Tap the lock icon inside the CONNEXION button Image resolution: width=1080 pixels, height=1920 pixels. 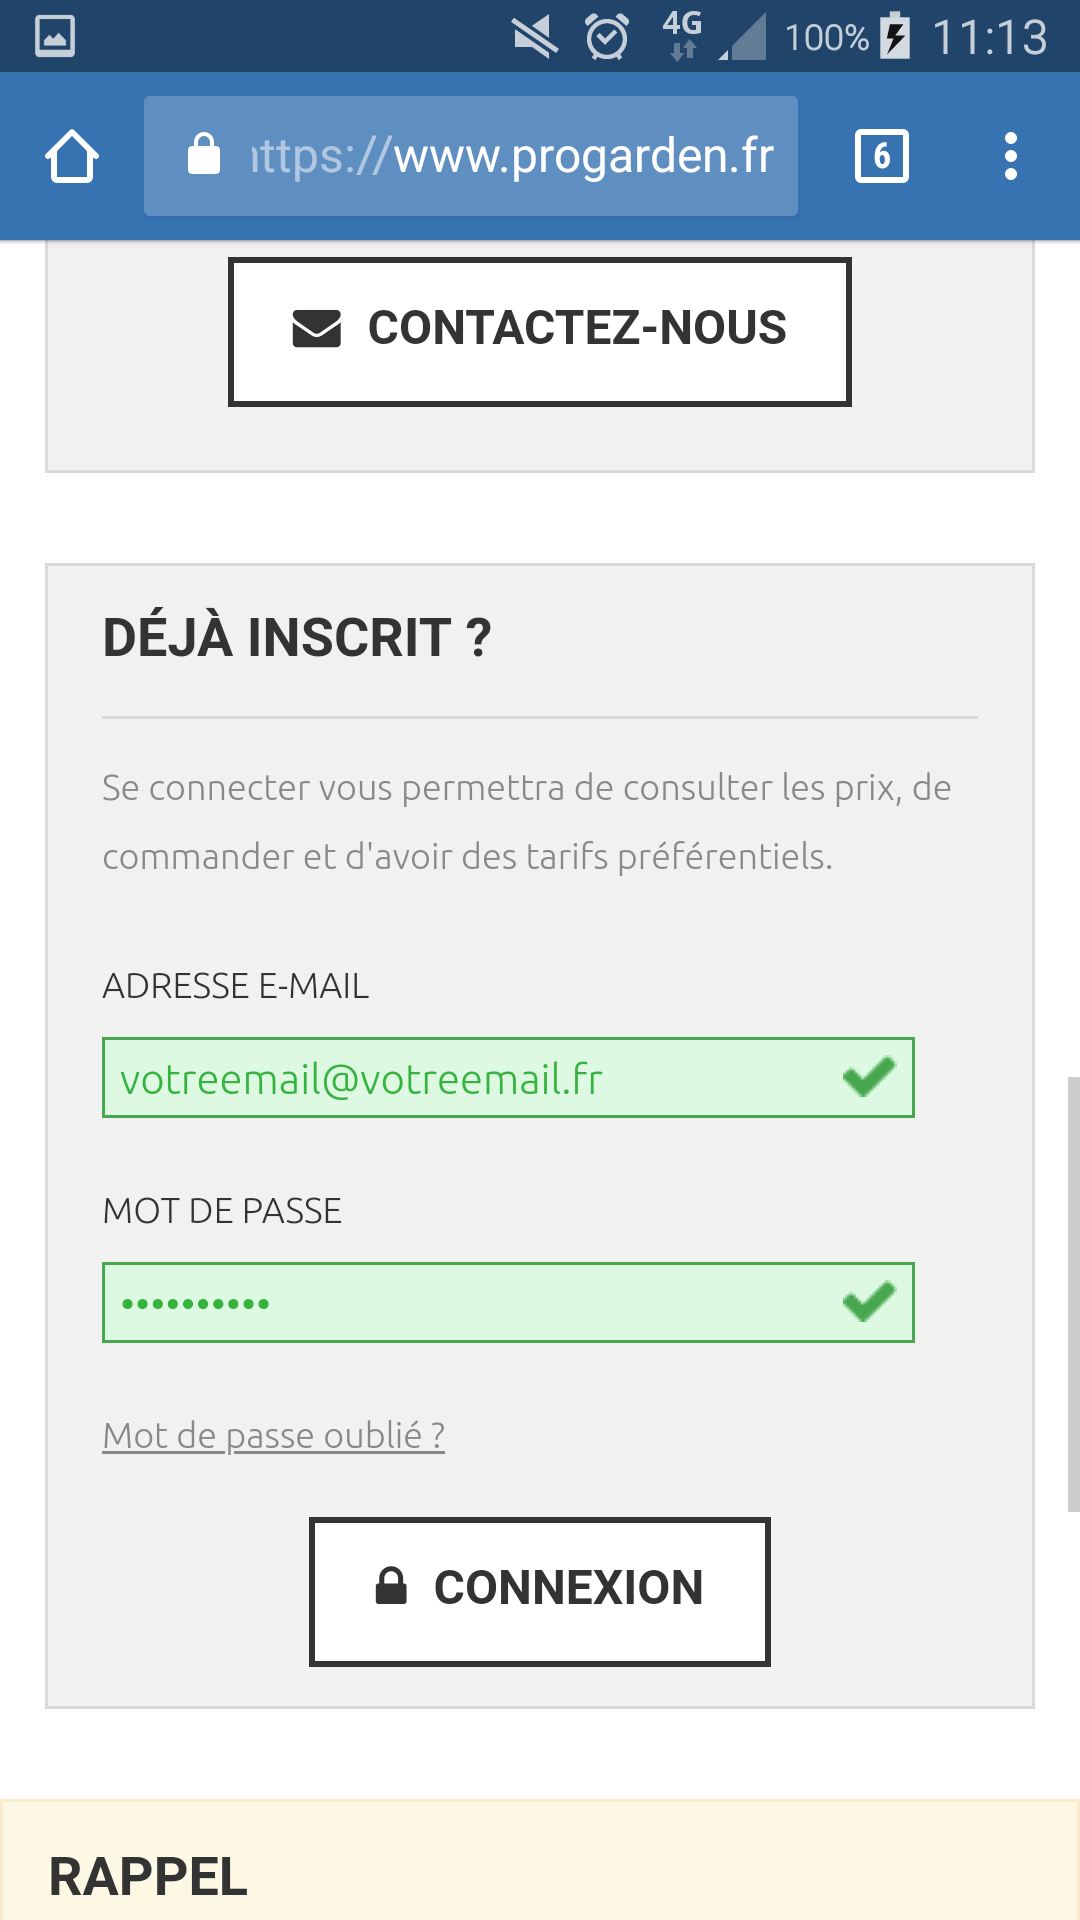[x=392, y=1585]
